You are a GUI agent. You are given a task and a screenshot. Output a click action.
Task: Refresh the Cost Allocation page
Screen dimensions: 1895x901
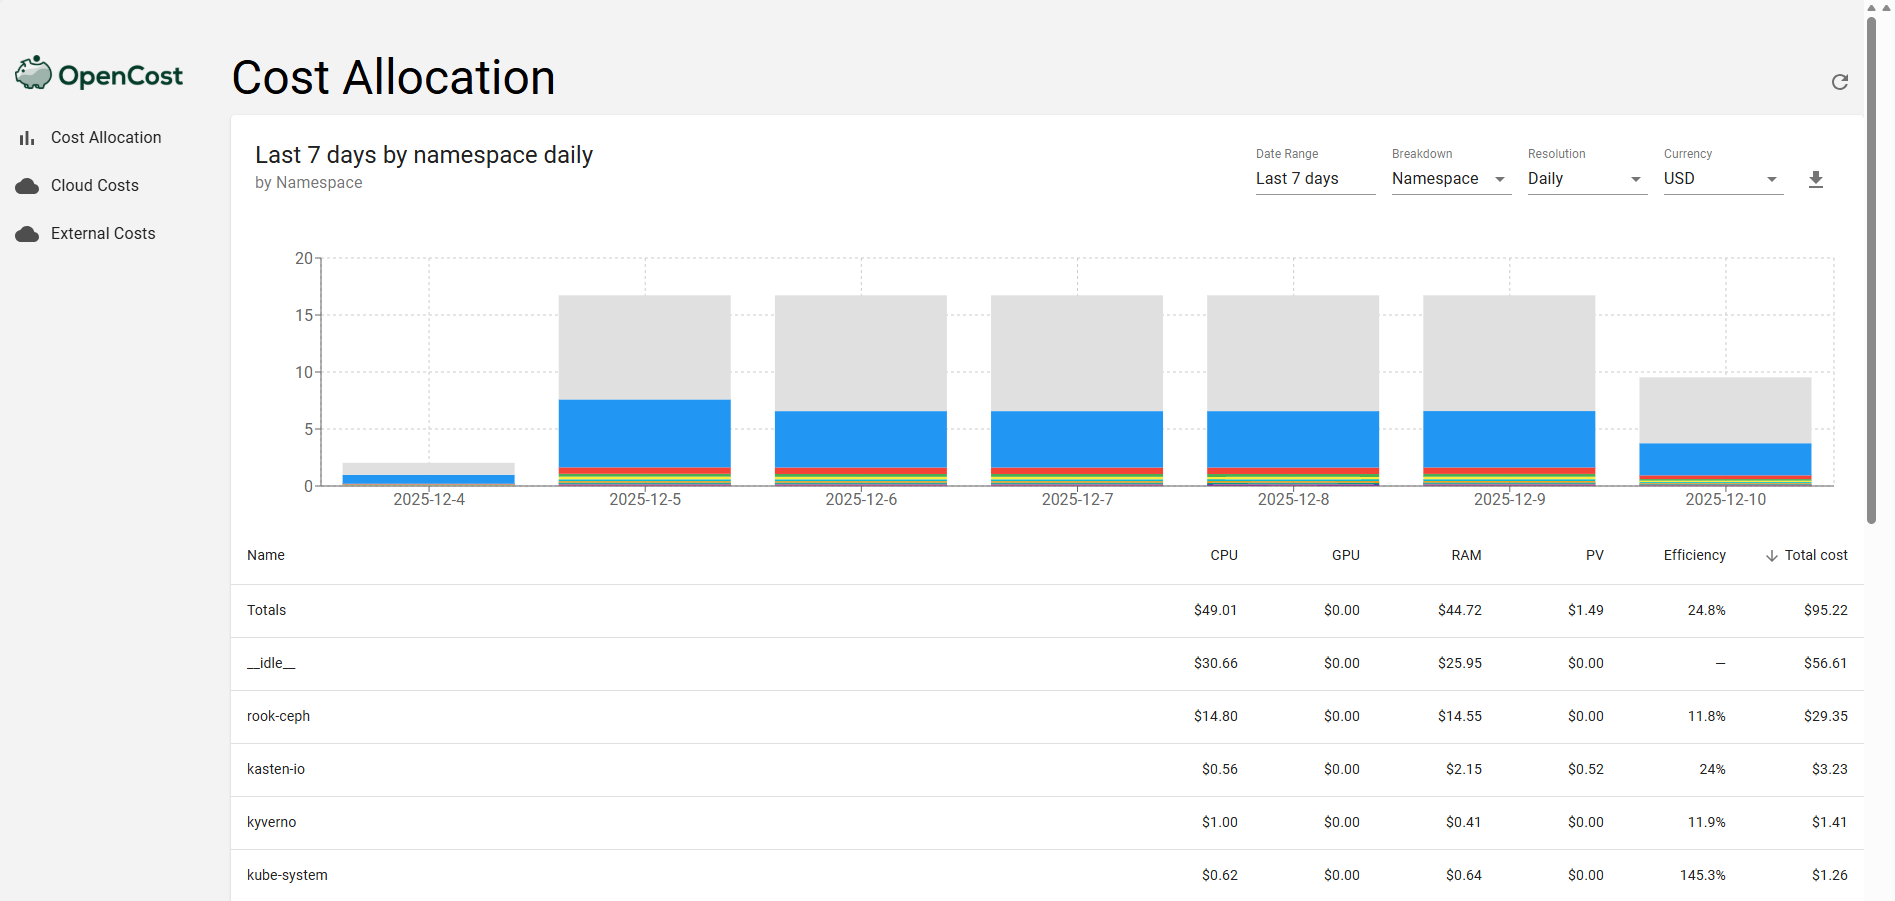coord(1840,82)
